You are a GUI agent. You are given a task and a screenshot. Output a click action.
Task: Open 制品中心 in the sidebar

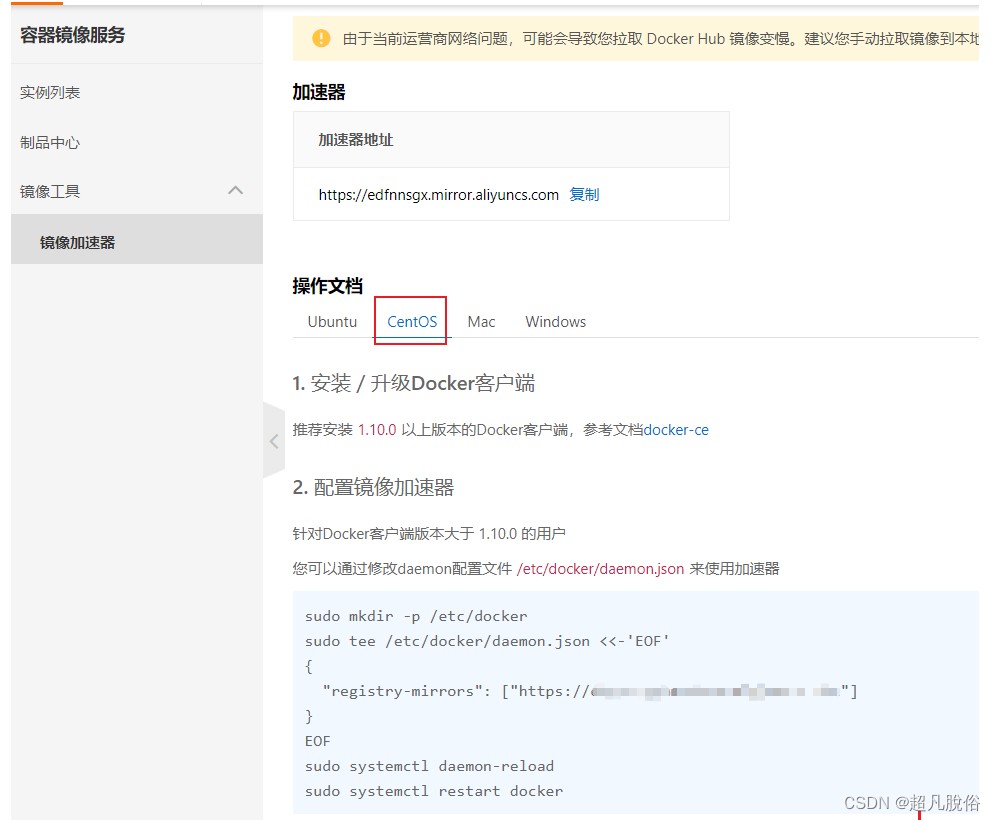(x=50, y=142)
